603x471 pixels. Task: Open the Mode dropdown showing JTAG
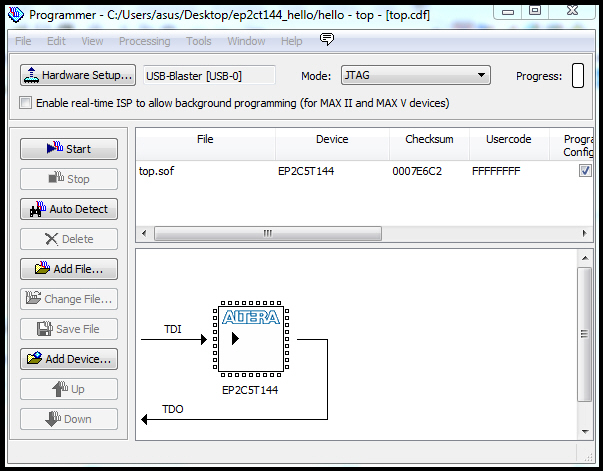coord(416,75)
